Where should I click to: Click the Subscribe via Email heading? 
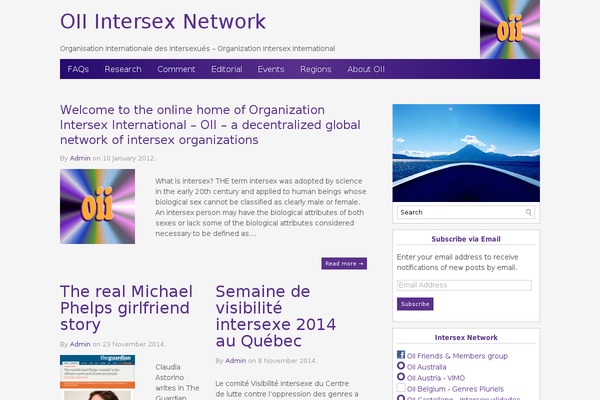[x=466, y=239]
